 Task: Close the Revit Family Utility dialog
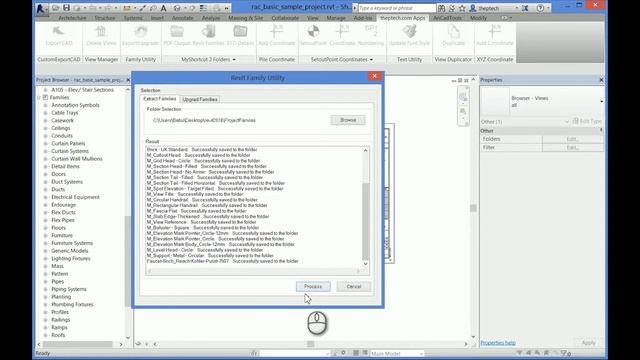pyautogui.click(x=375, y=76)
